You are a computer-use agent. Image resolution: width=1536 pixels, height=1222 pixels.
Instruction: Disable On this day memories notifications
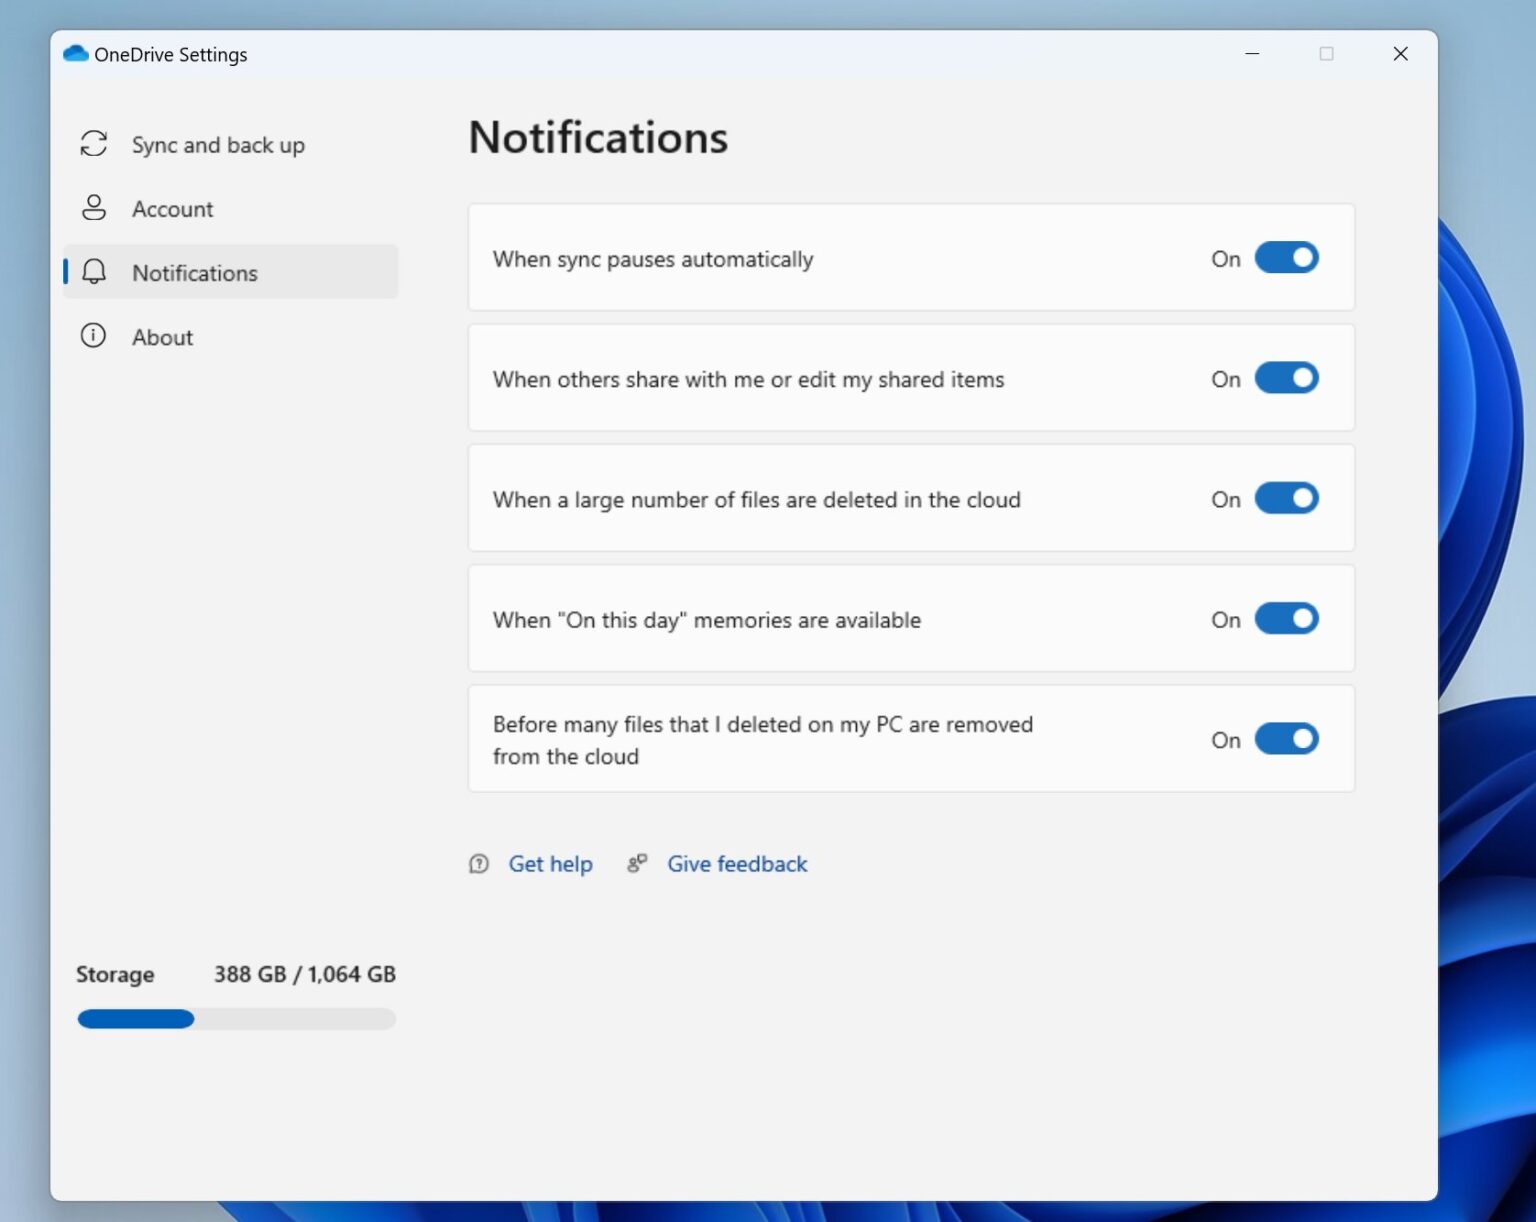pos(1287,619)
